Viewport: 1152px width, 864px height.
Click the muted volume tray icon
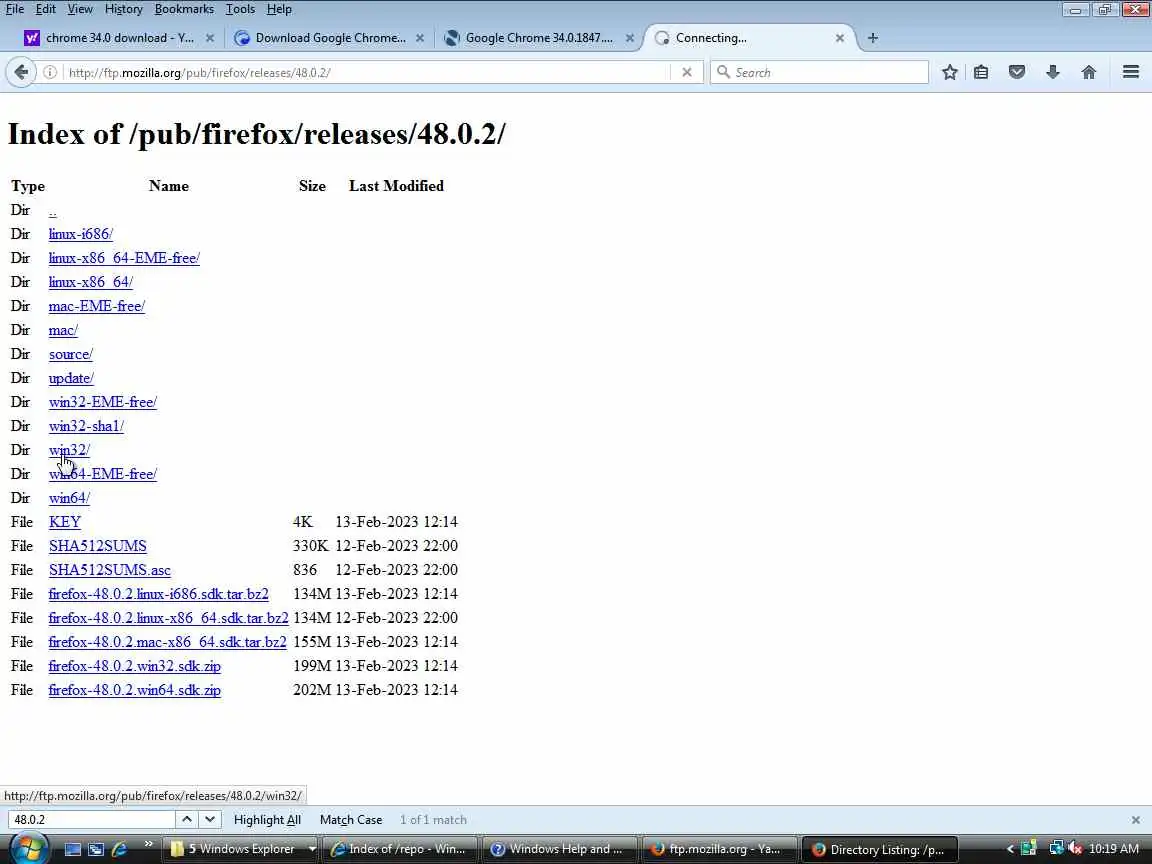click(x=1076, y=849)
